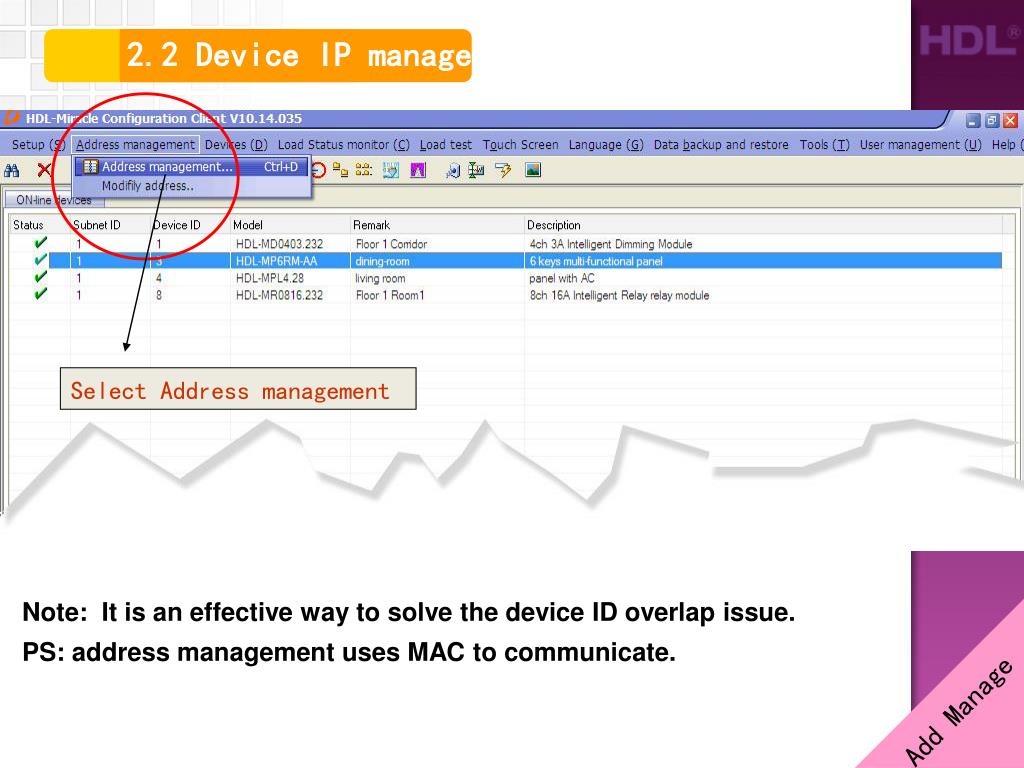This screenshot has width=1024, height=768.
Task: Click the blue hand panel toolbar icon
Action: tap(391, 170)
